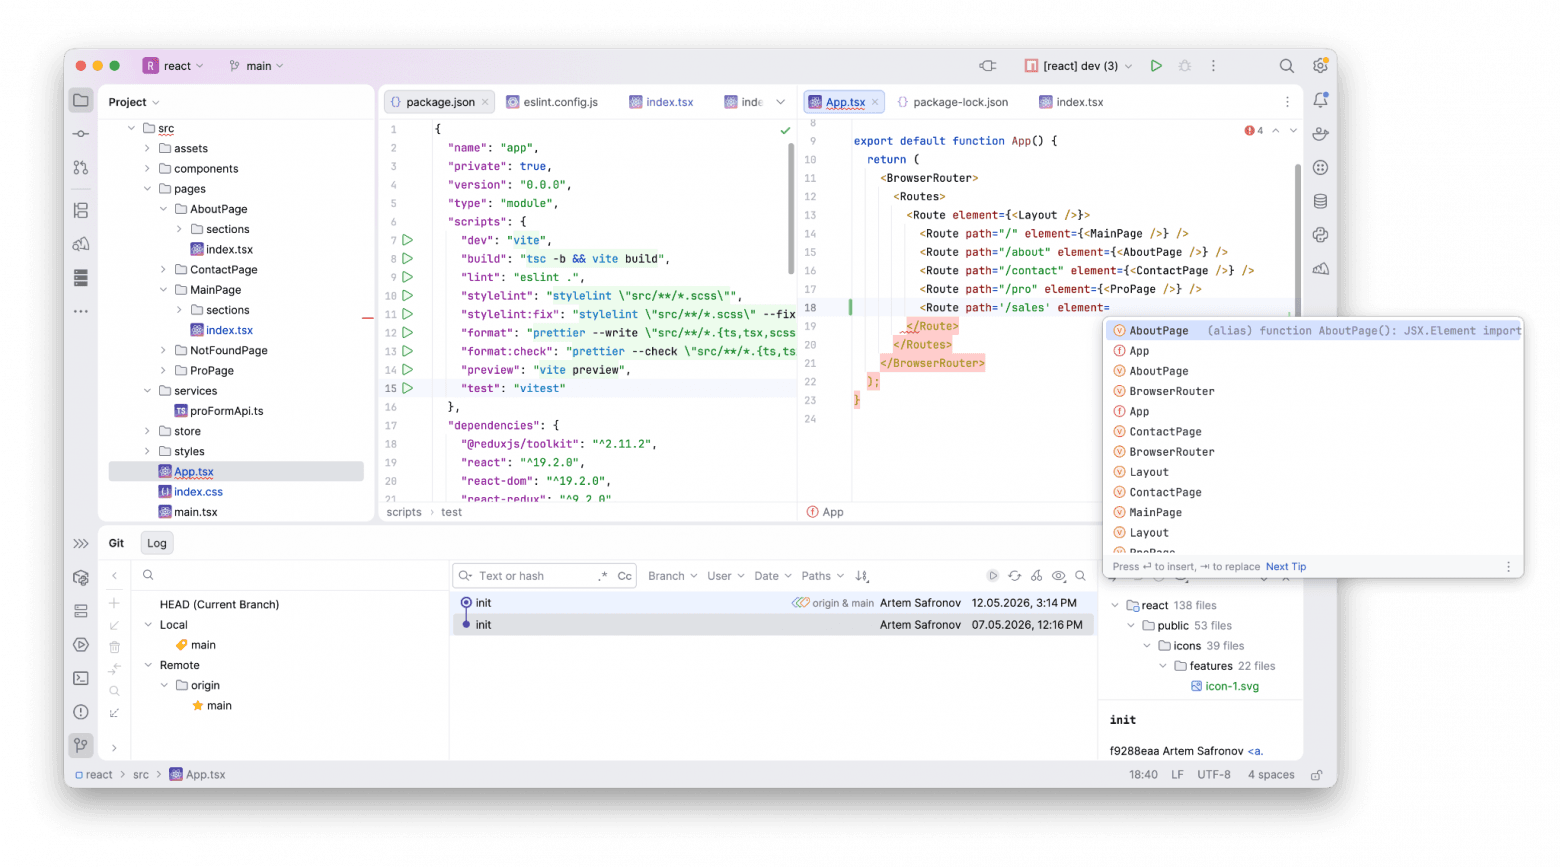The width and height of the screenshot is (1560, 867).
Task: Open the Terminal tool window
Action: click(x=81, y=678)
